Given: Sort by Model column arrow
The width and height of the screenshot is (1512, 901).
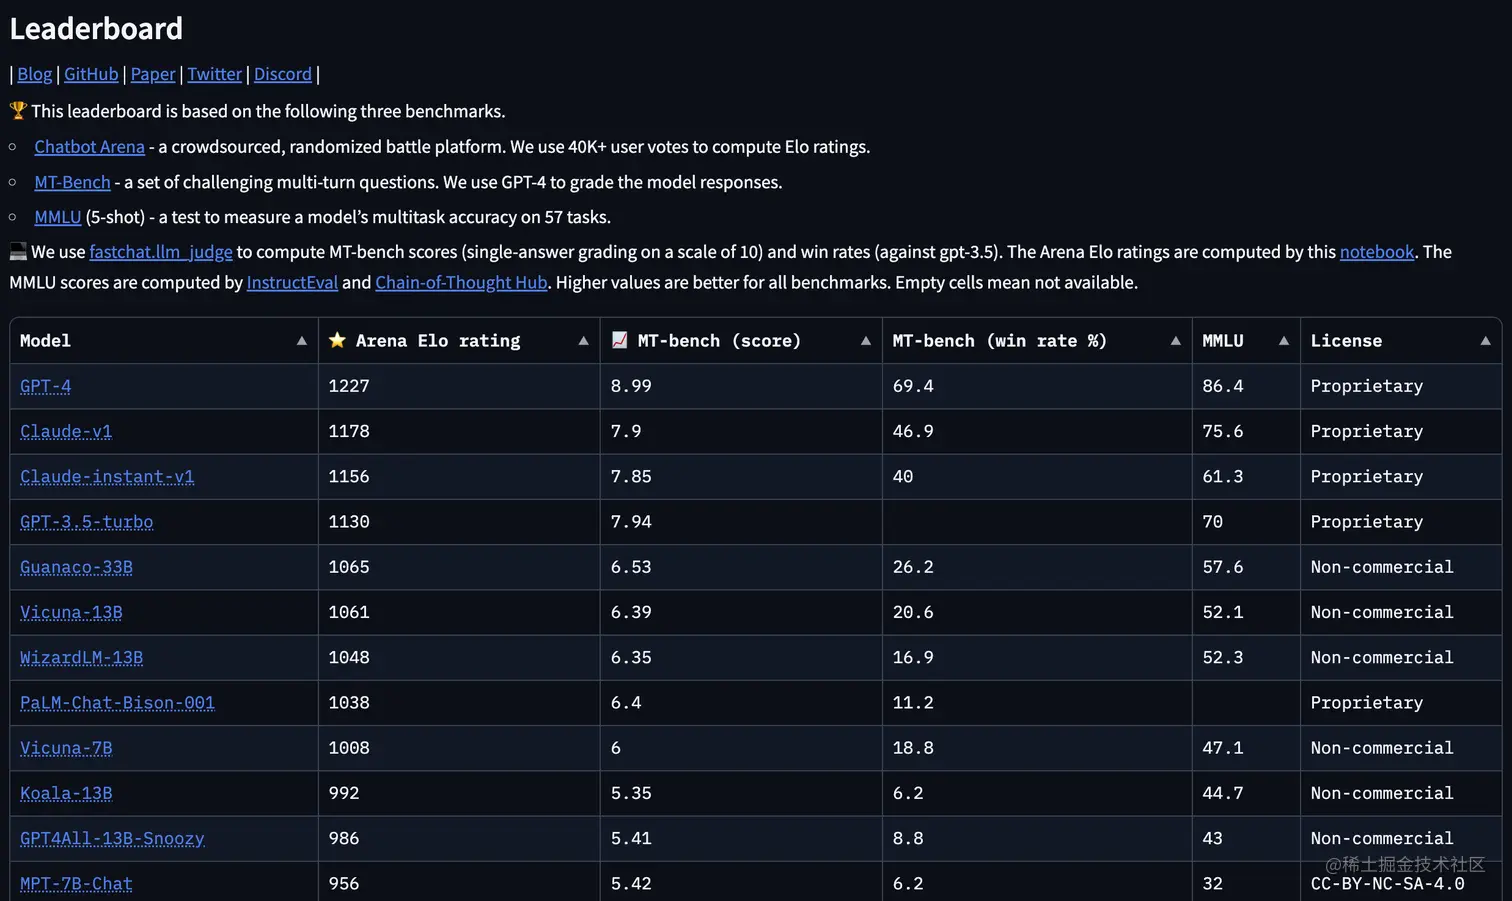Looking at the screenshot, I should (x=301, y=341).
